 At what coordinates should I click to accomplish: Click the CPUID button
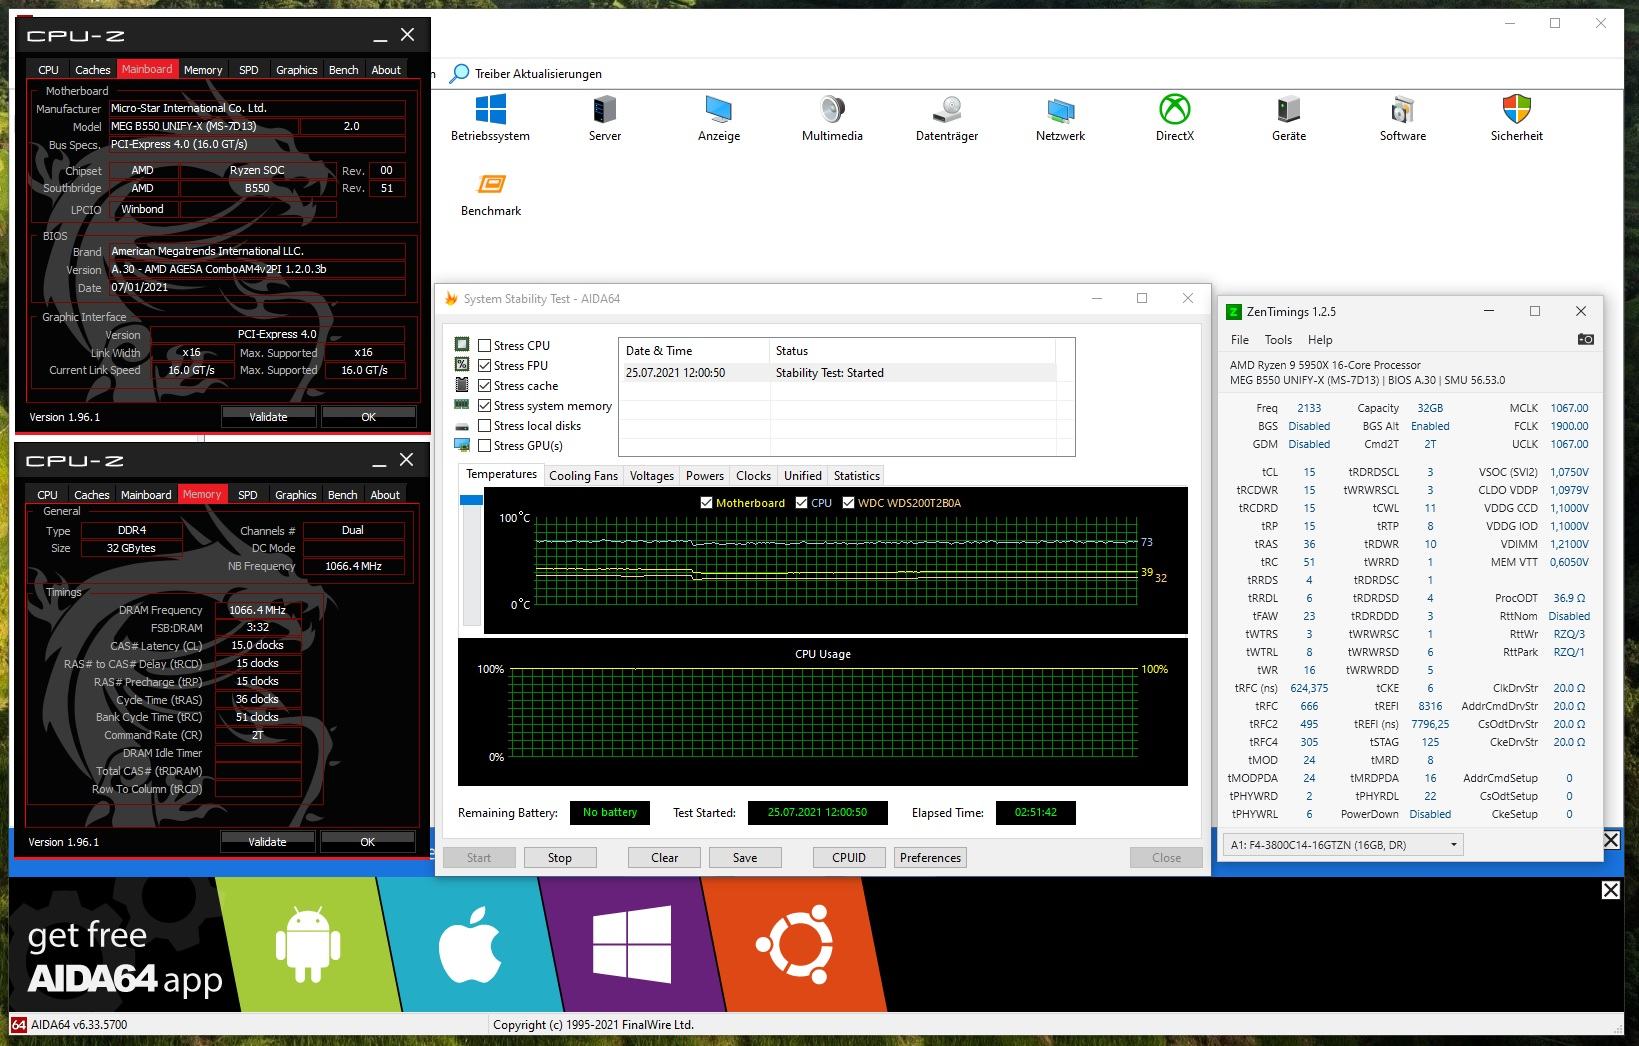coord(849,857)
